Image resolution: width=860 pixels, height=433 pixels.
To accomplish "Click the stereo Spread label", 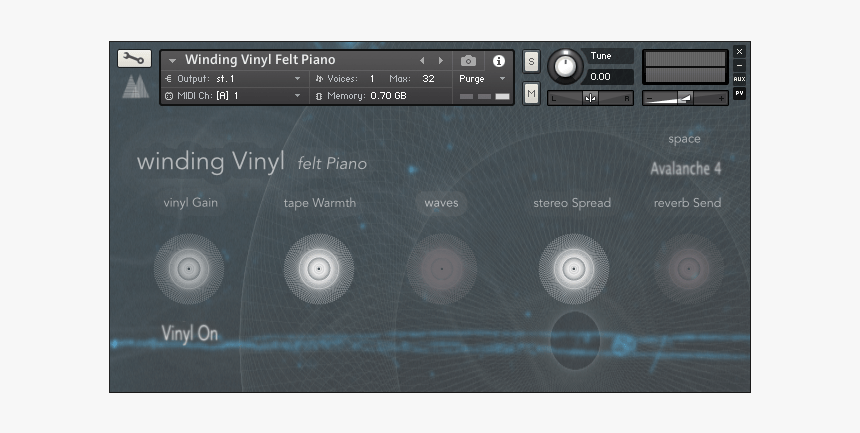I will tap(572, 203).
